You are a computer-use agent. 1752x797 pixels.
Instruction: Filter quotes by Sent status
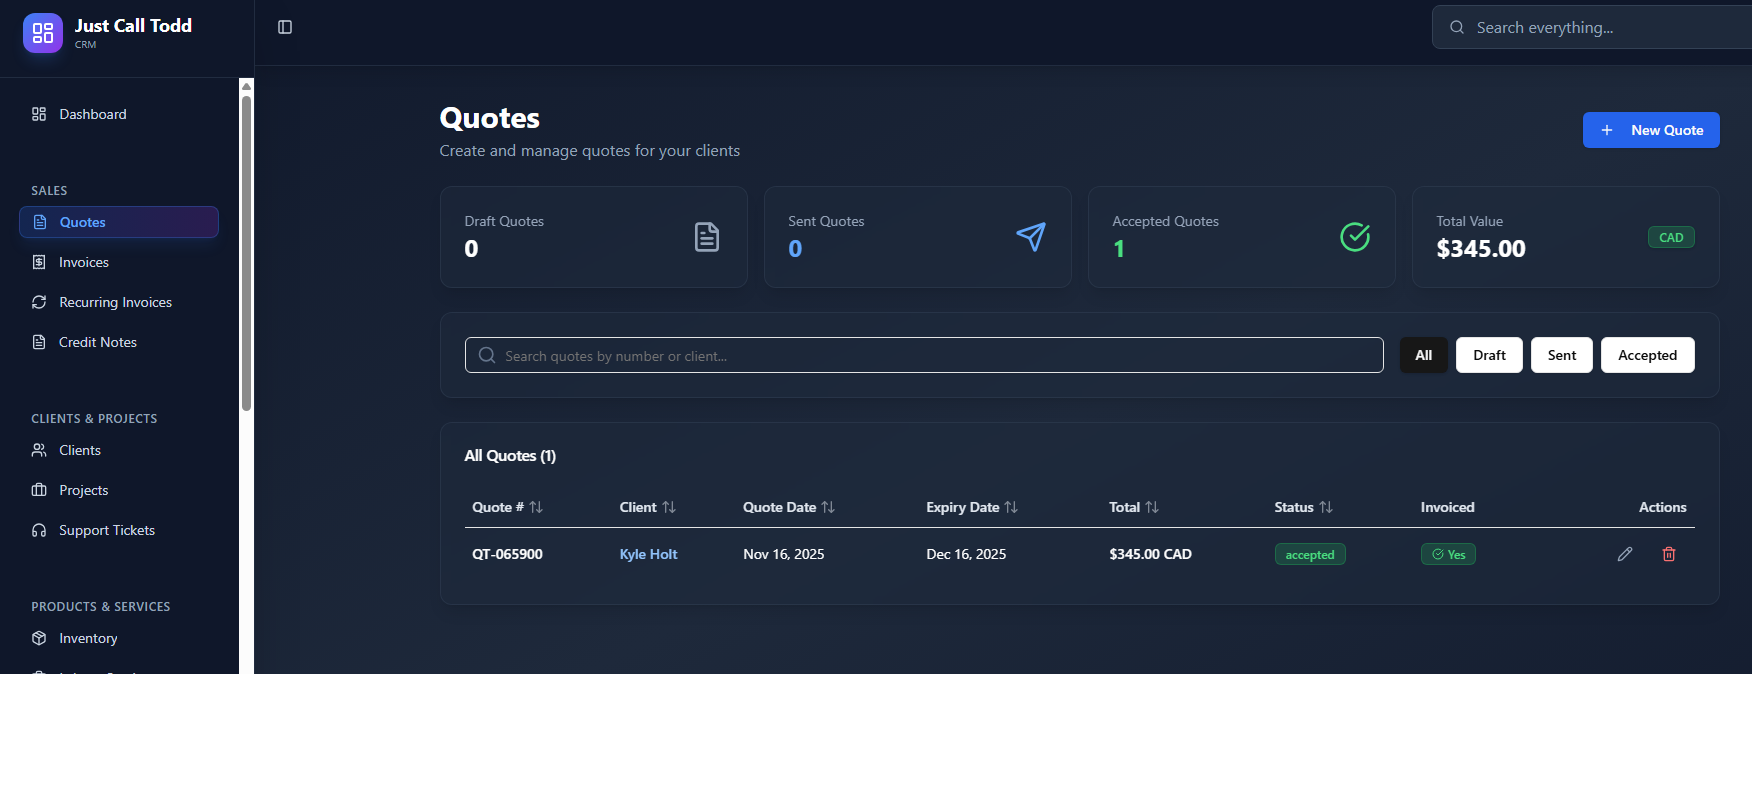click(1561, 355)
